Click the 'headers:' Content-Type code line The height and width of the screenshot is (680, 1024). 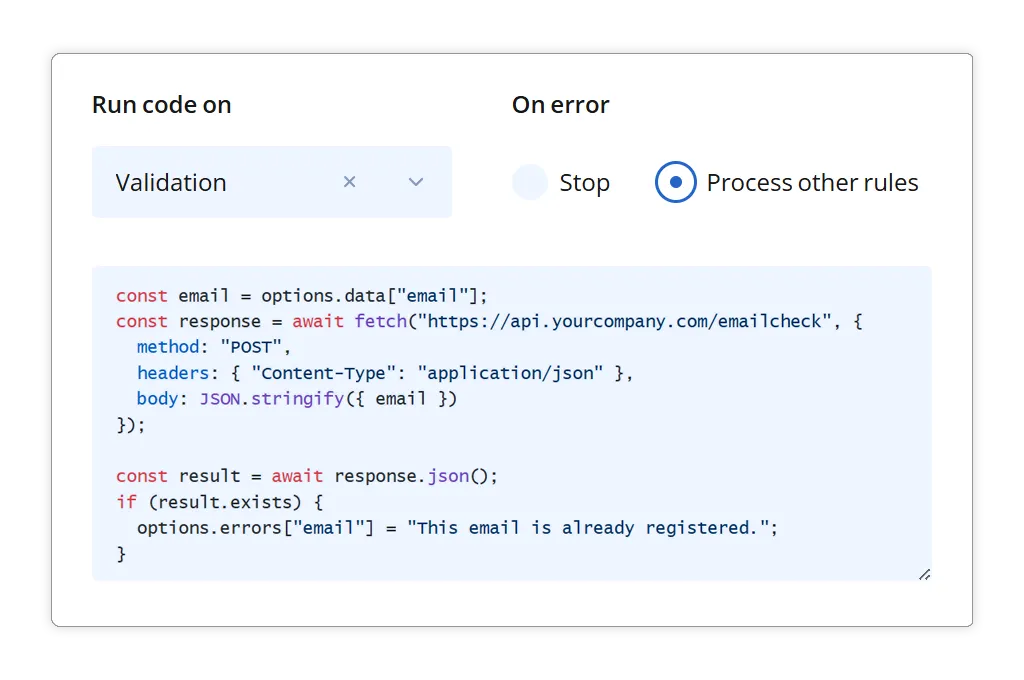[385, 373]
